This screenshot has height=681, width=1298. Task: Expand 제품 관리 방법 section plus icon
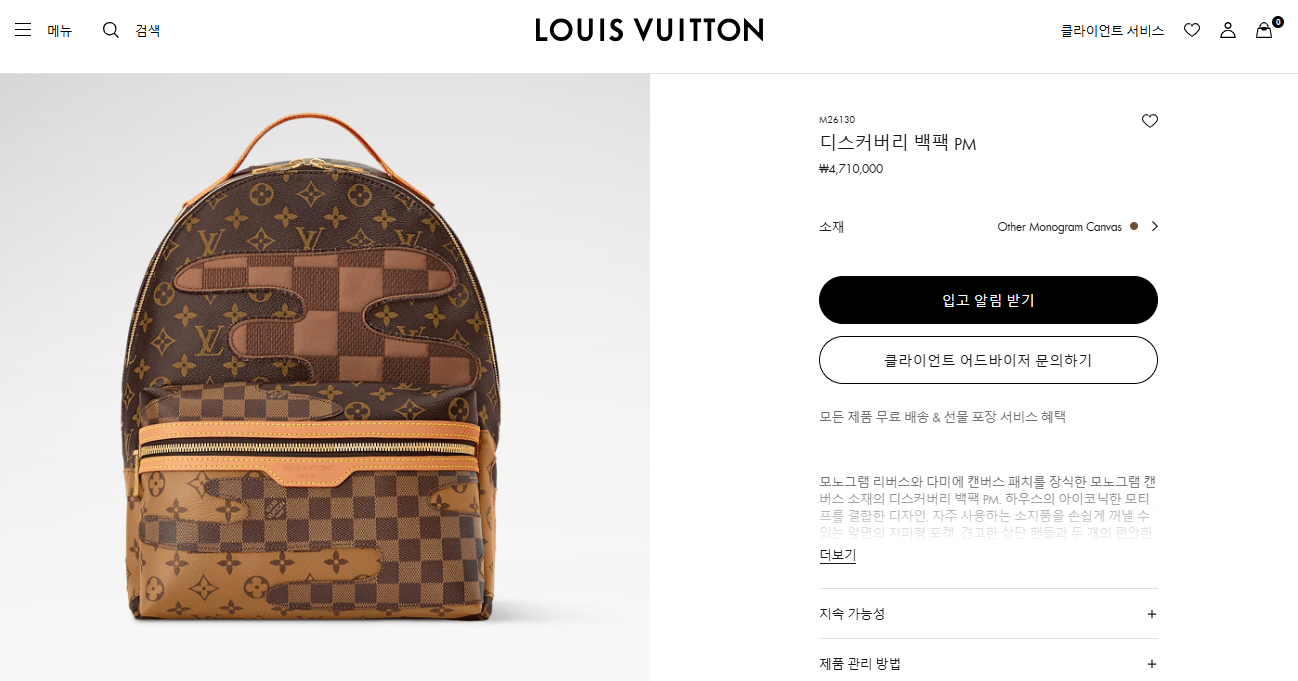[1152, 664]
